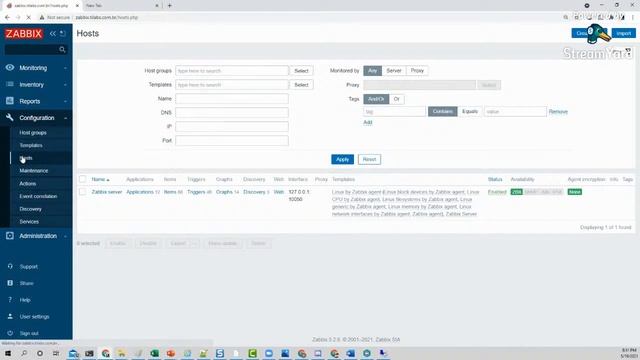
Task: Open the Zabbix server host link
Action: 107,192
